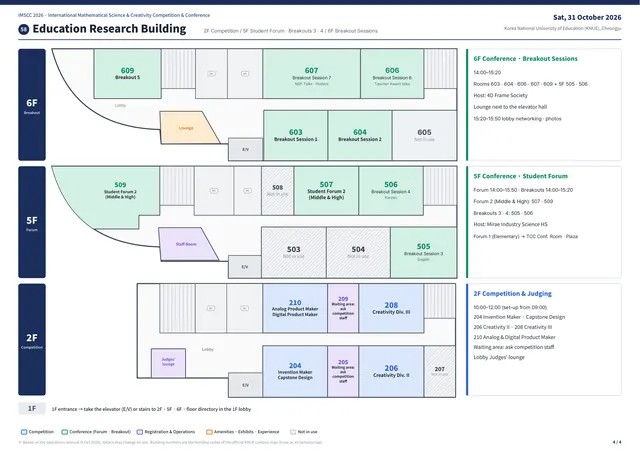Click the Lobby label on the 2F plan

coord(208,349)
